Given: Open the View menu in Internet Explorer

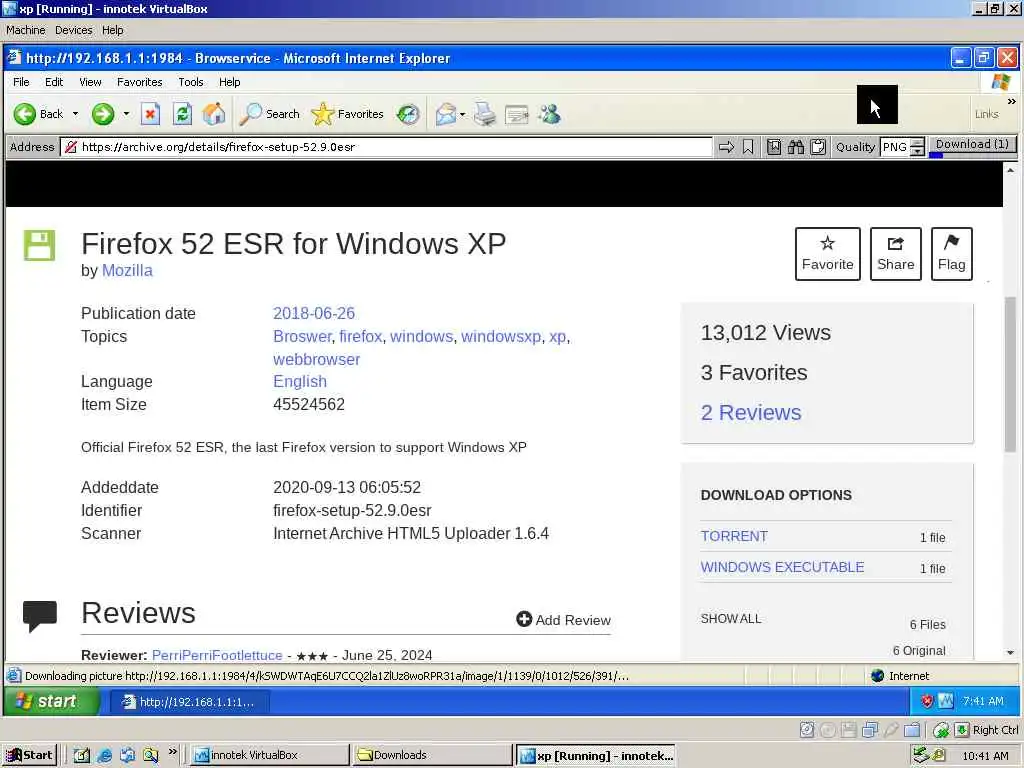Looking at the screenshot, I should [x=90, y=82].
